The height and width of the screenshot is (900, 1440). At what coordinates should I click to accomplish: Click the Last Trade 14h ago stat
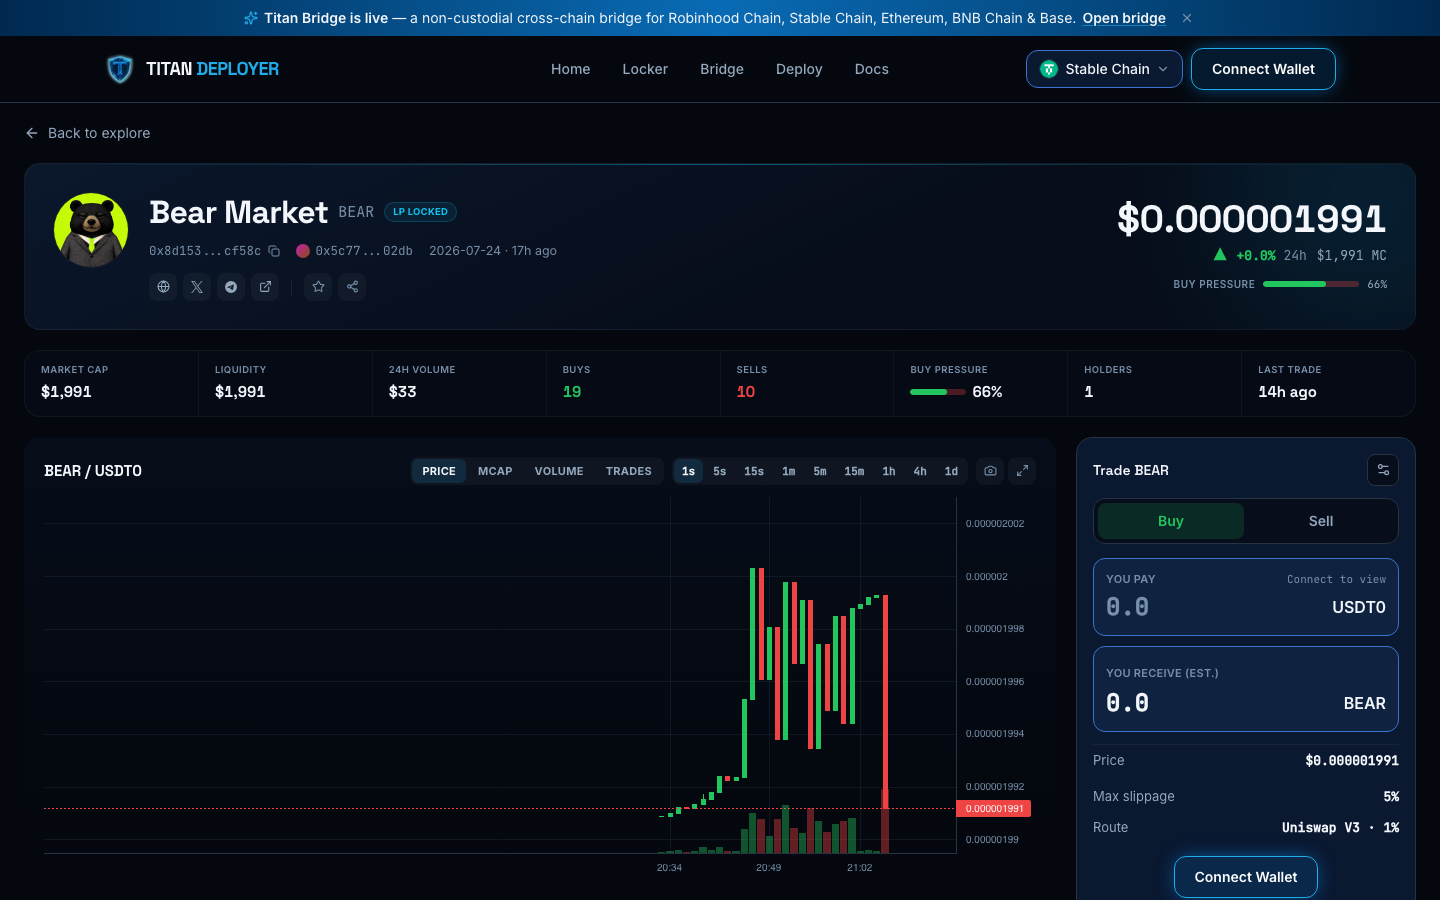coord(1328,383)
